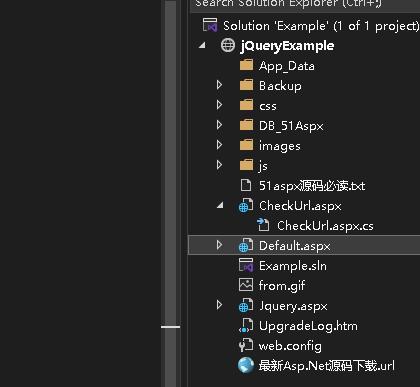Select the images folder name
This screenshot has height=387, width=420.
pos(280,146)
